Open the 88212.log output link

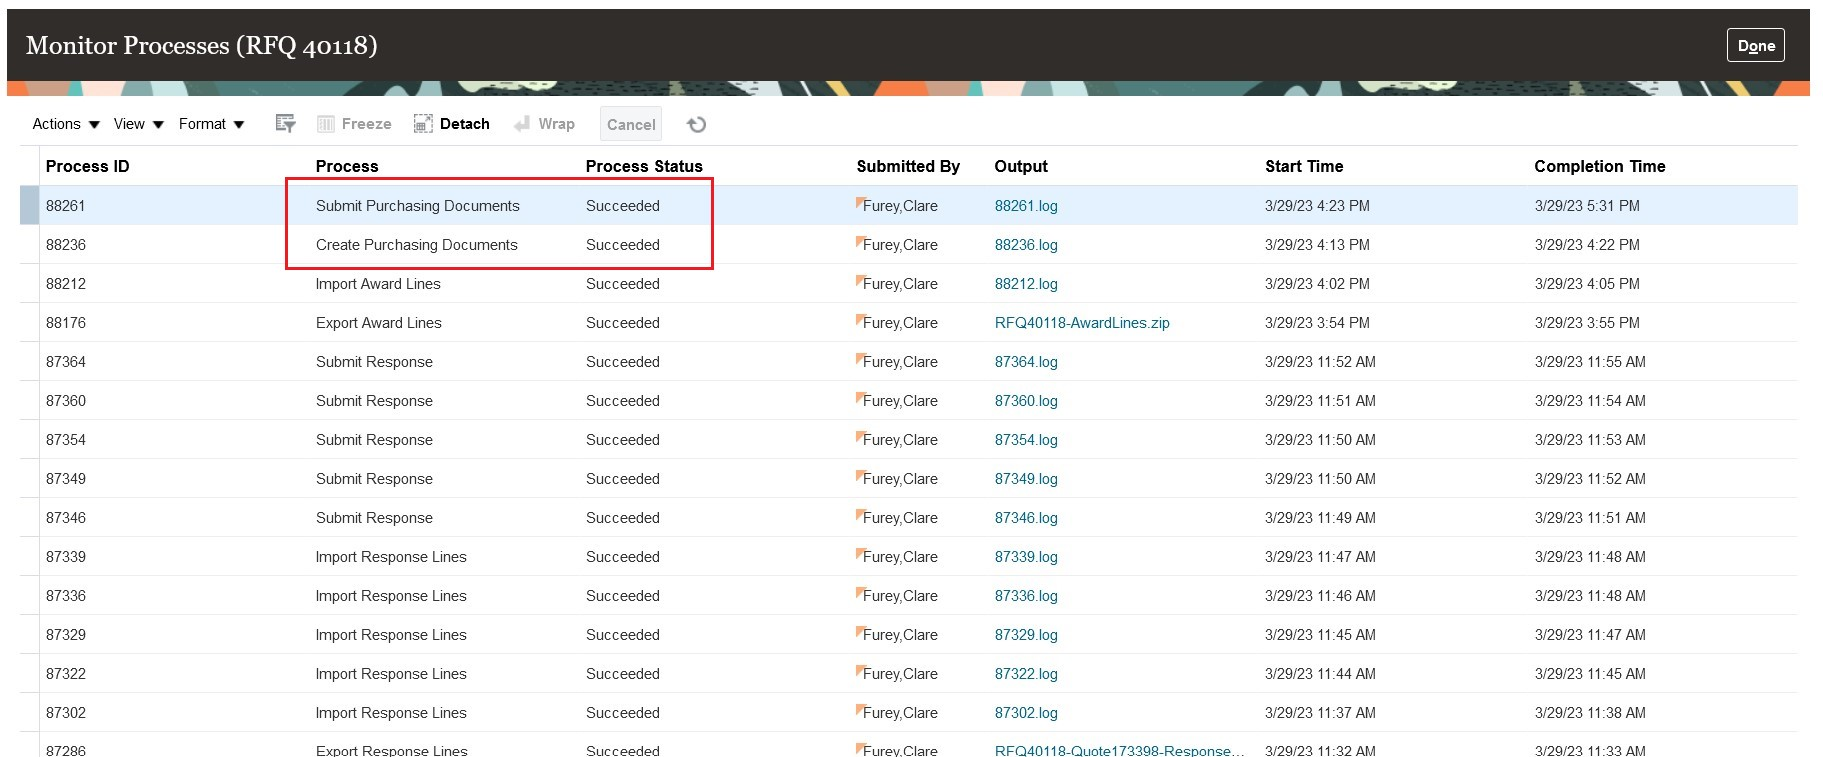click(x=1026, y=284)
